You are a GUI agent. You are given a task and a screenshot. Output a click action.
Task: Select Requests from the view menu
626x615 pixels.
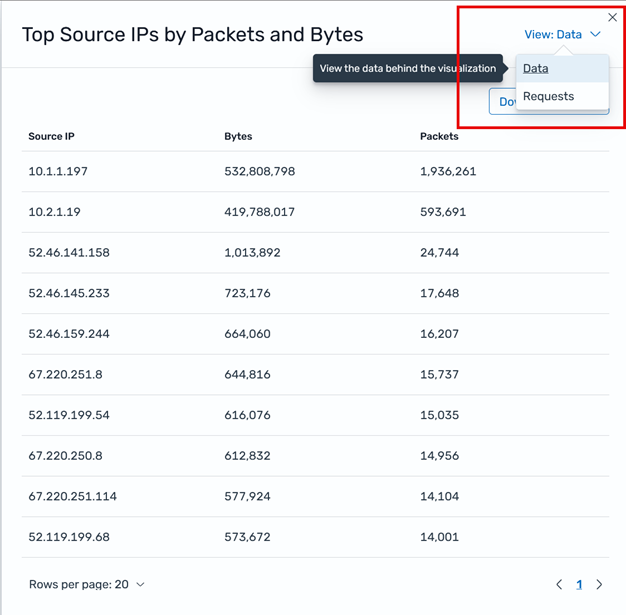(562, 96)
